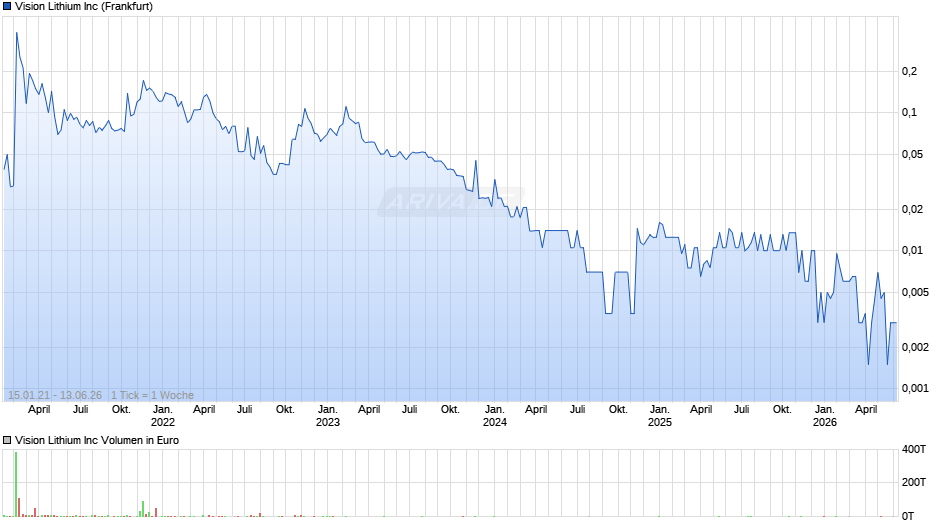The width and height of the screenshot is (940, 526).
Task: Click the 'Jan. 2024' axis label
Action: click(x=495, y=416)
